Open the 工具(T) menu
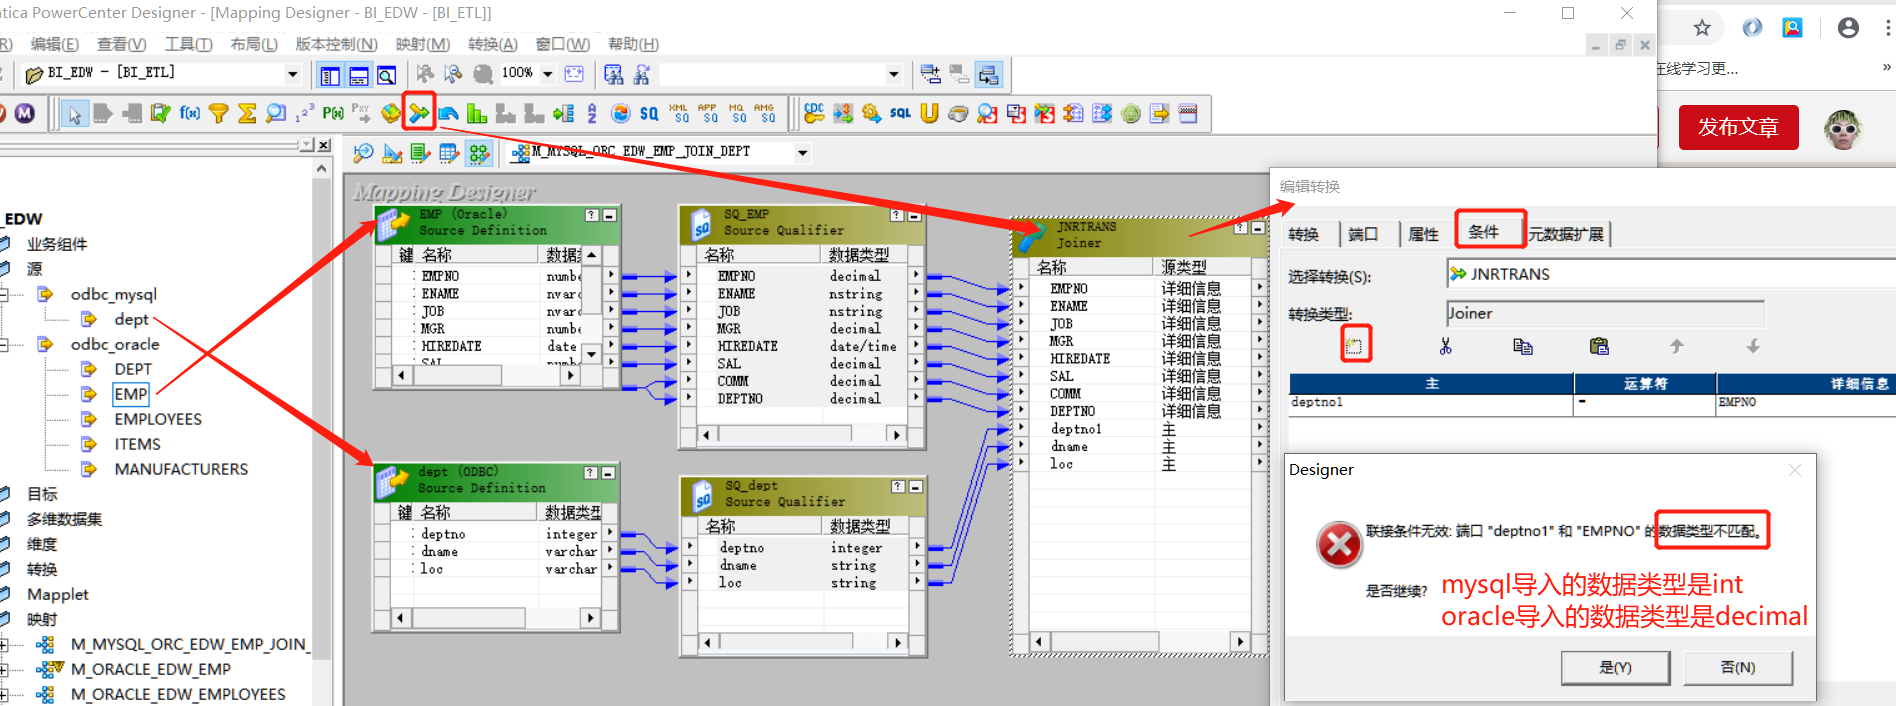 point(188,44)
